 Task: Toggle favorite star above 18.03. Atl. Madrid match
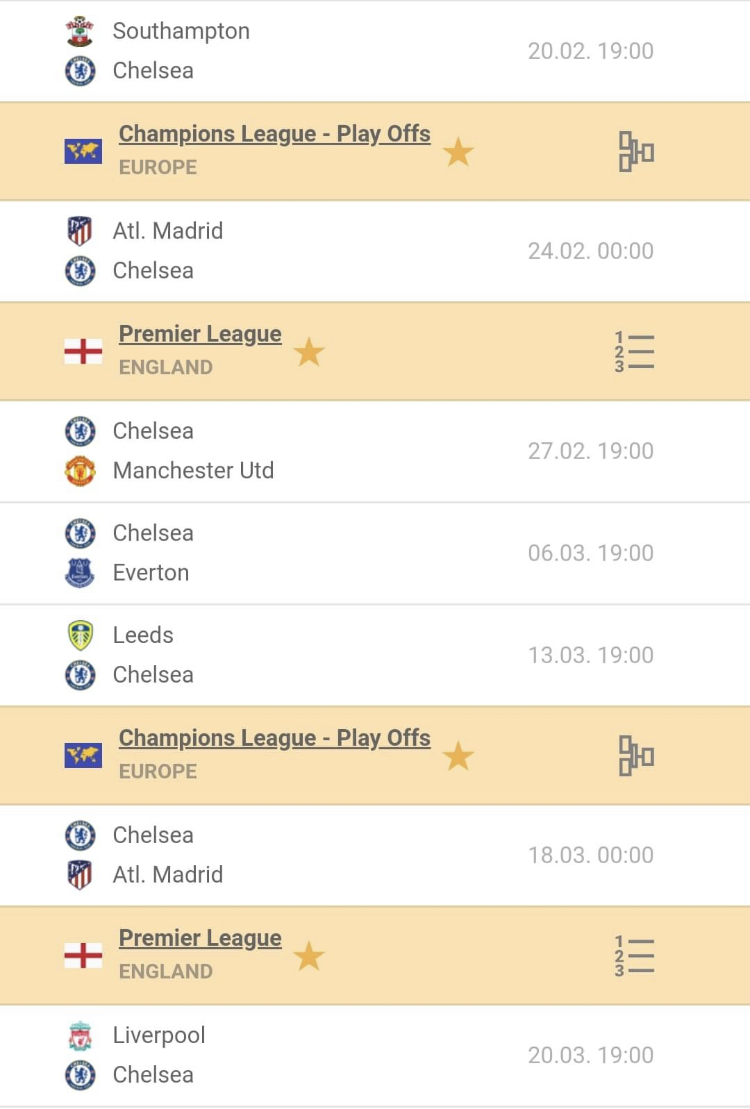tap(458, 757)
